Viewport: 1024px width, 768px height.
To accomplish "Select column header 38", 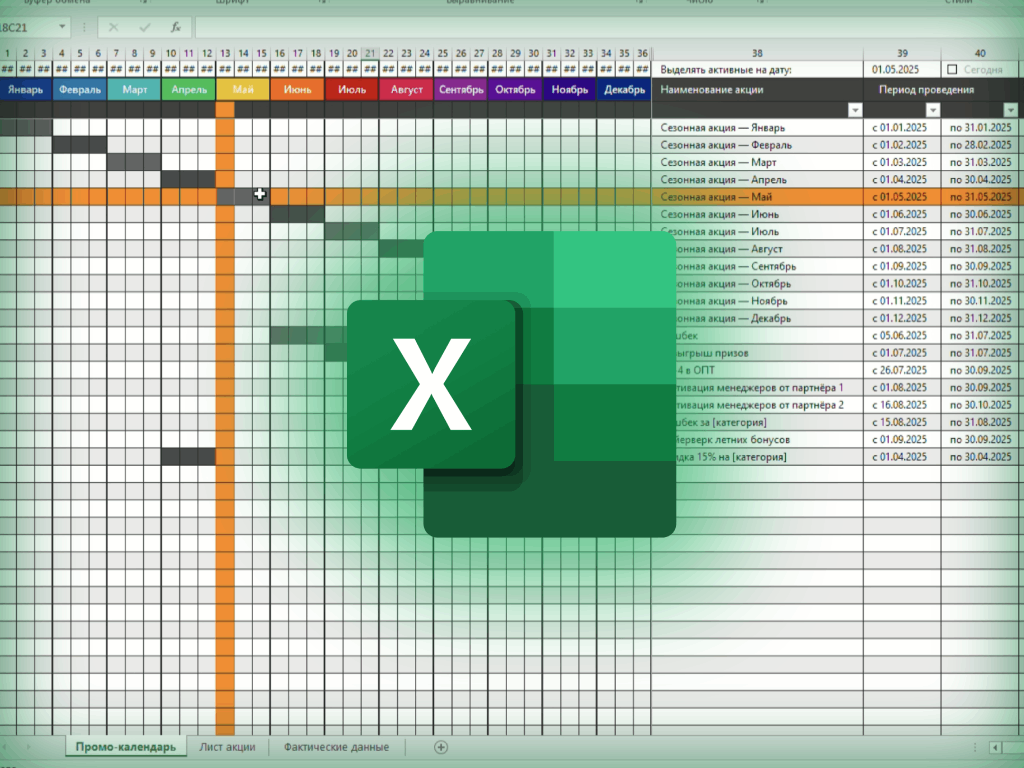I will tap(758, 53).
